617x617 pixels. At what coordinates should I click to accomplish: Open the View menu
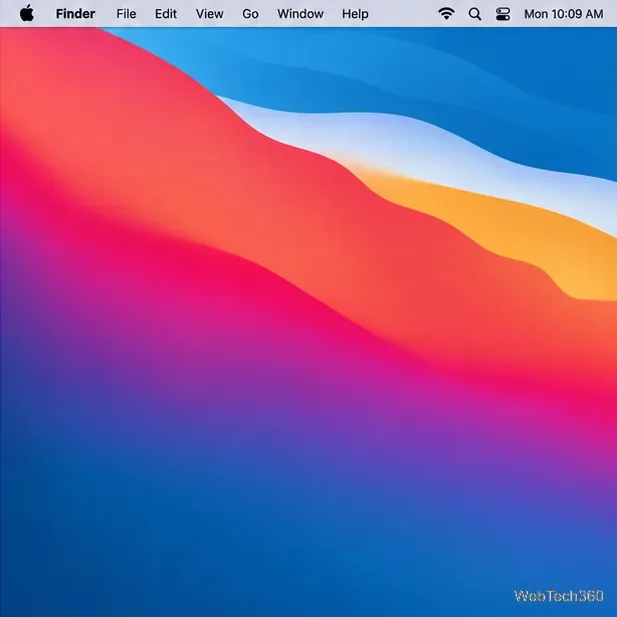pos(209,14)
